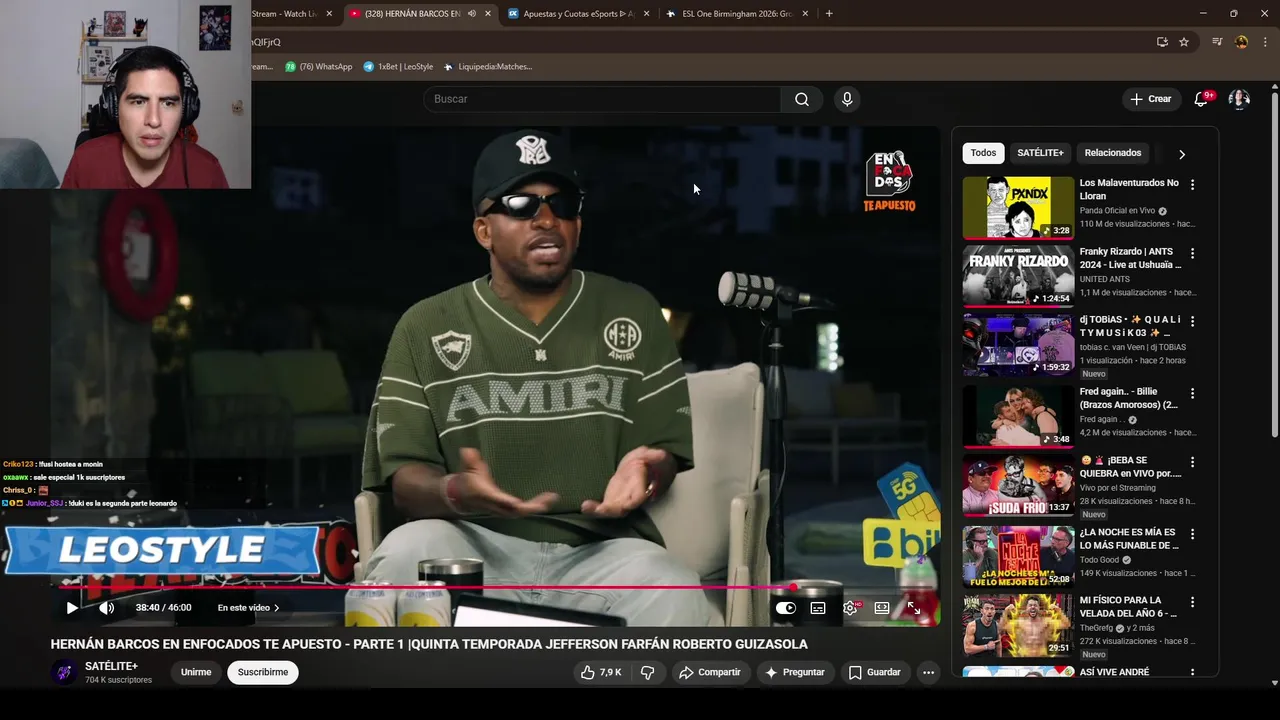This screenshot has height=720, width=1280.
Task: Bookmark this page with the star
Action: (x=1184, y=42)
